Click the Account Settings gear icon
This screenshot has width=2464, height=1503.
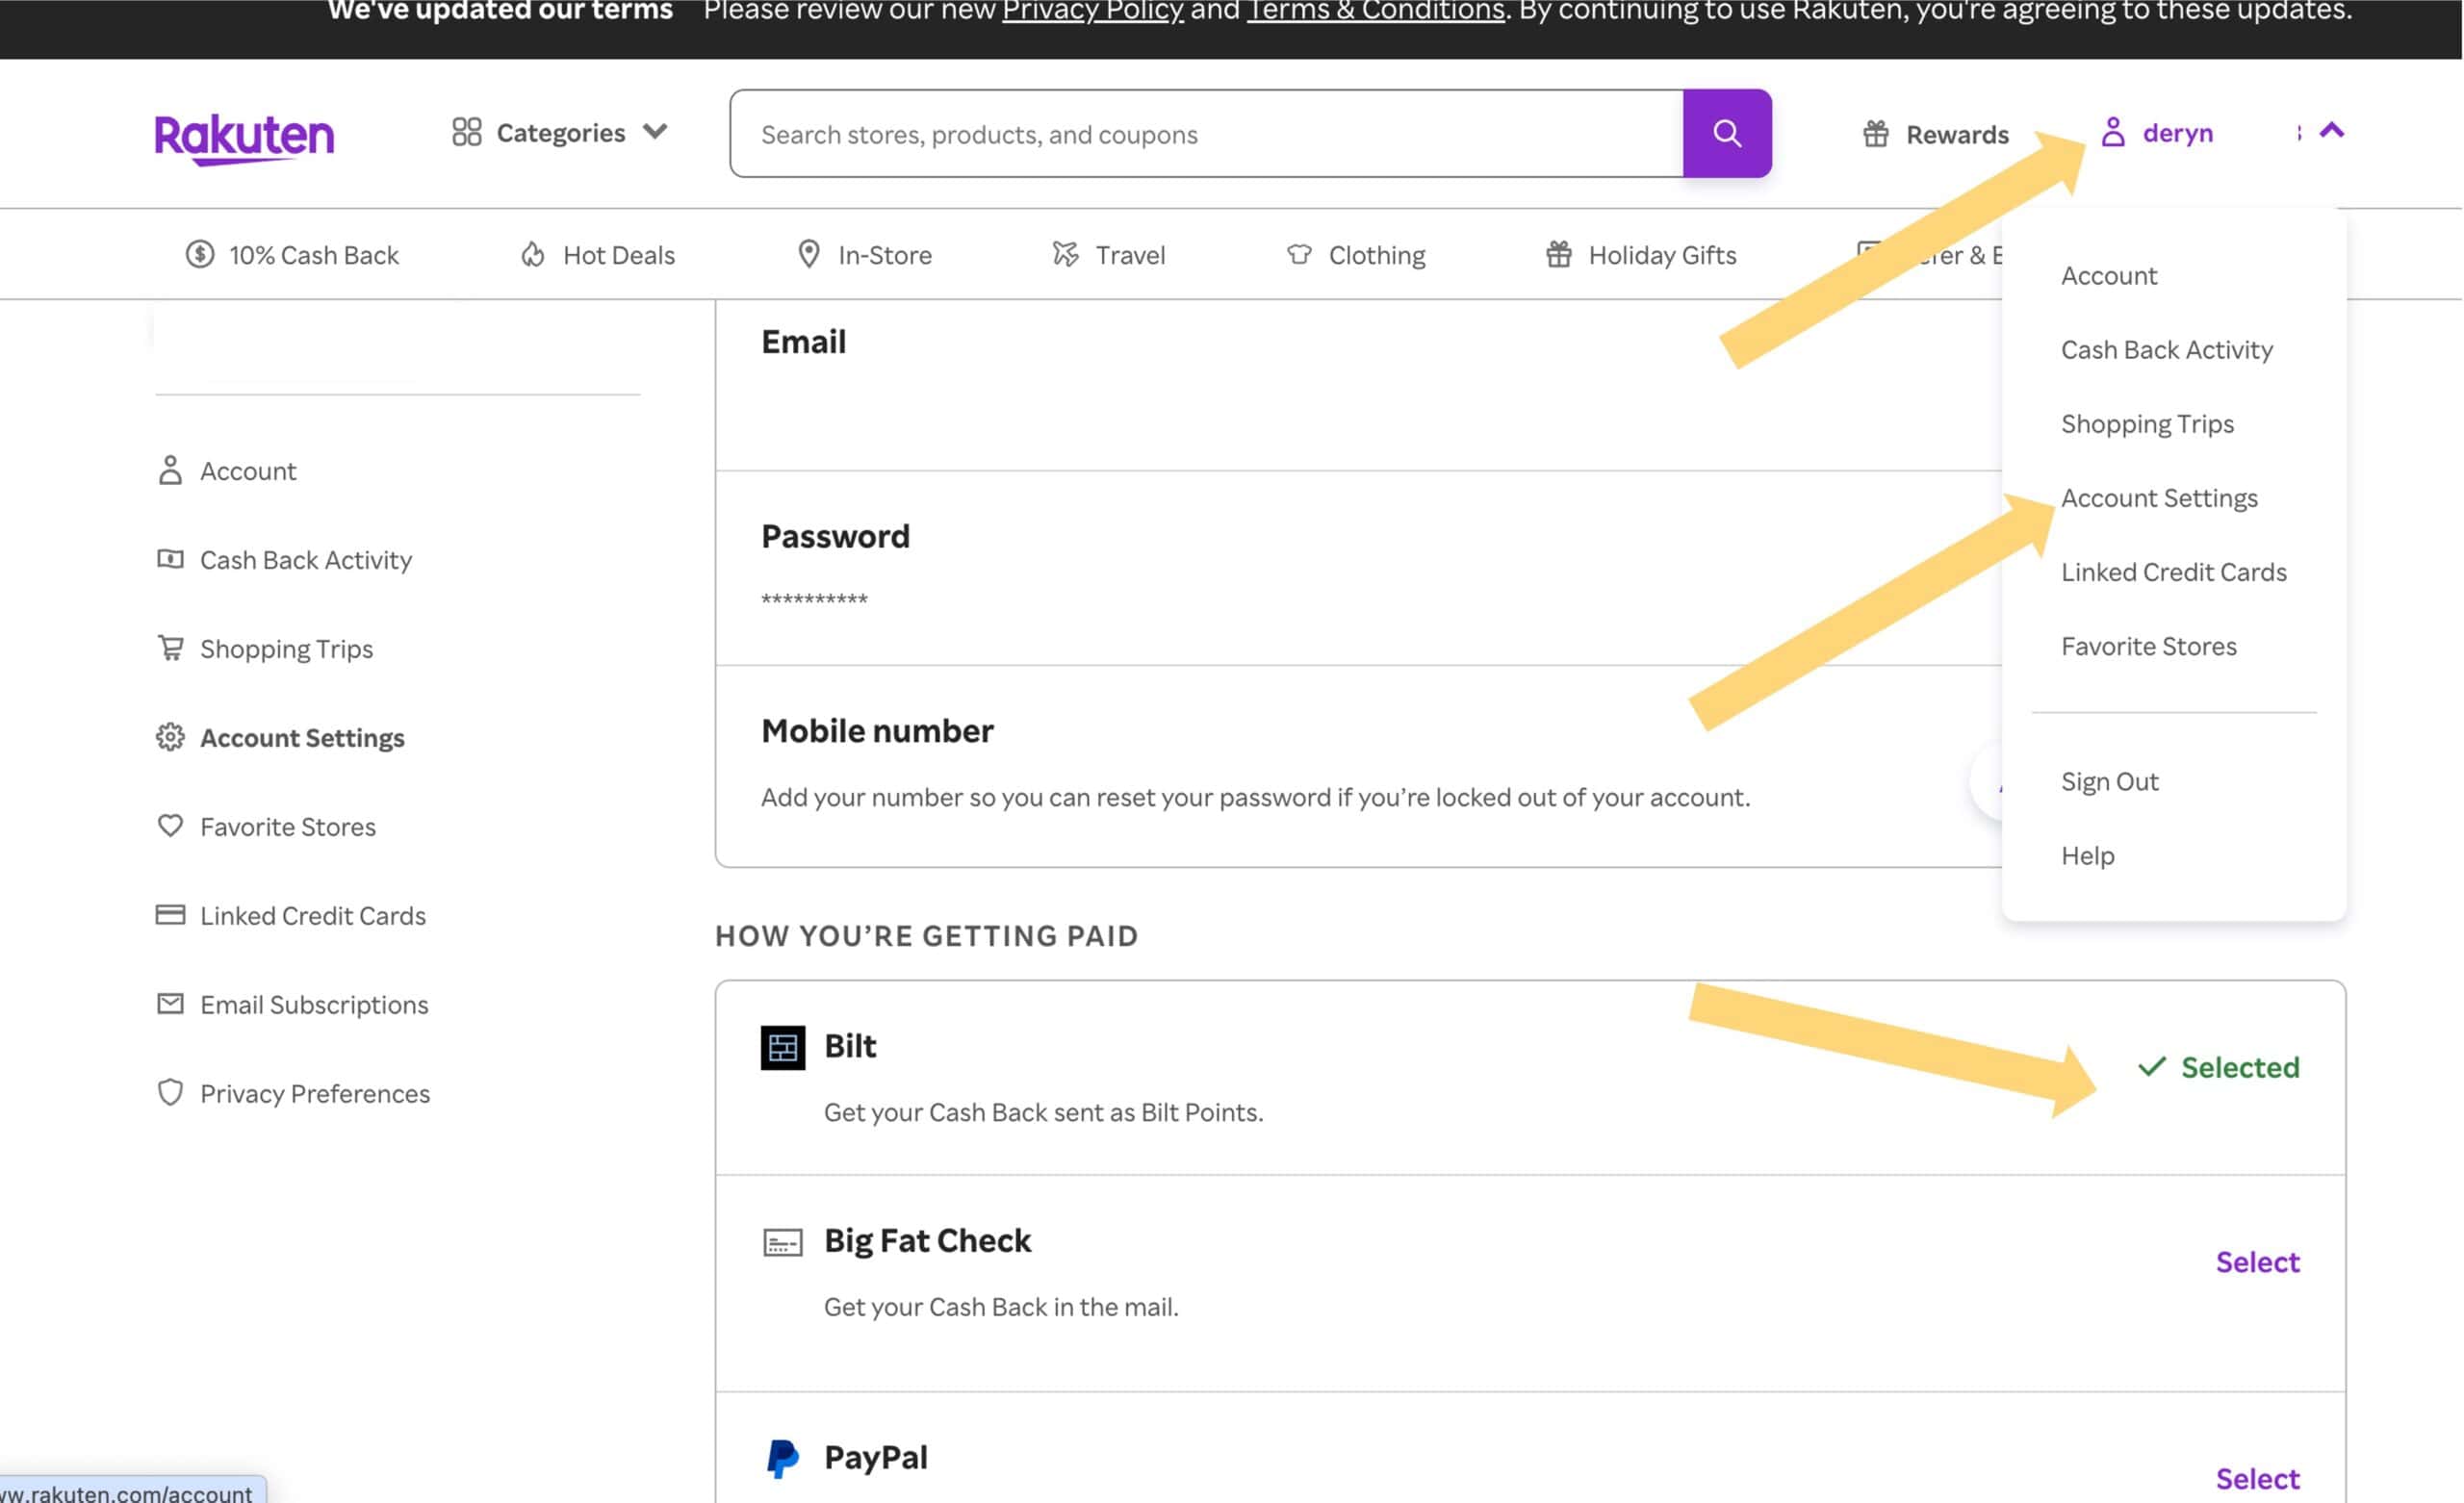click(170, 737)
